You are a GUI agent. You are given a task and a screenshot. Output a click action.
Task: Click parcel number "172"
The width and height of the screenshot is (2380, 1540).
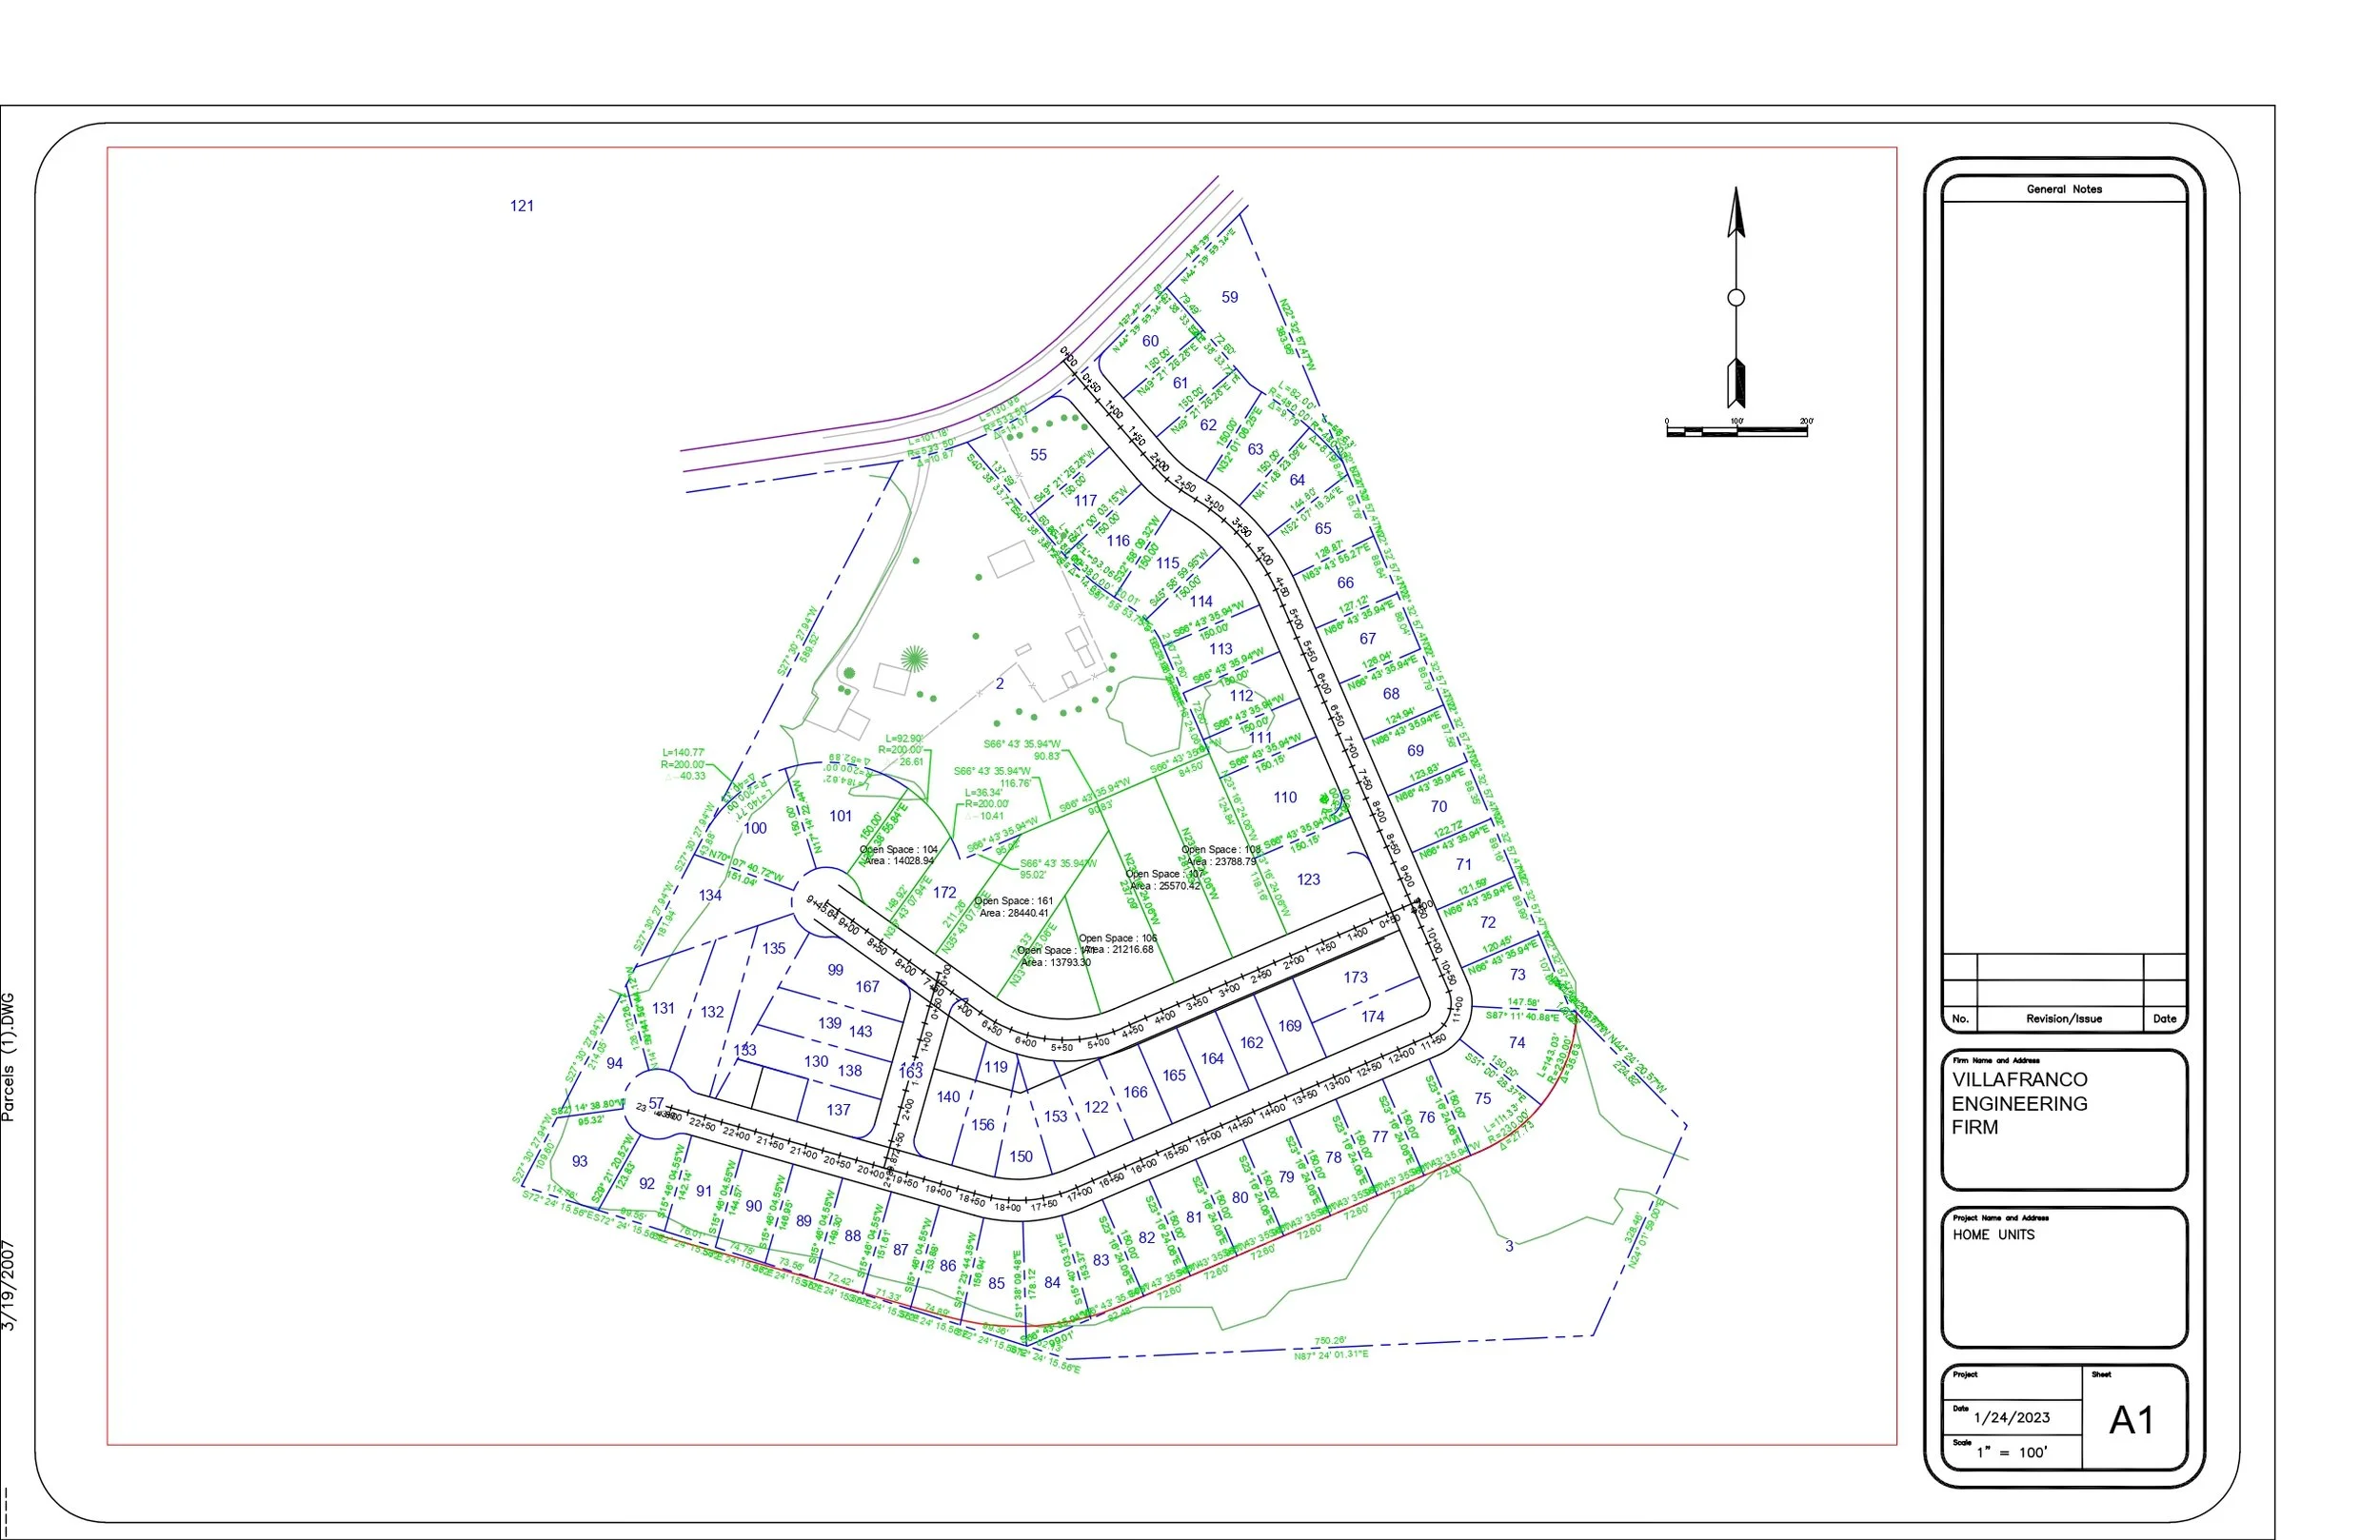tap(945, 892)
